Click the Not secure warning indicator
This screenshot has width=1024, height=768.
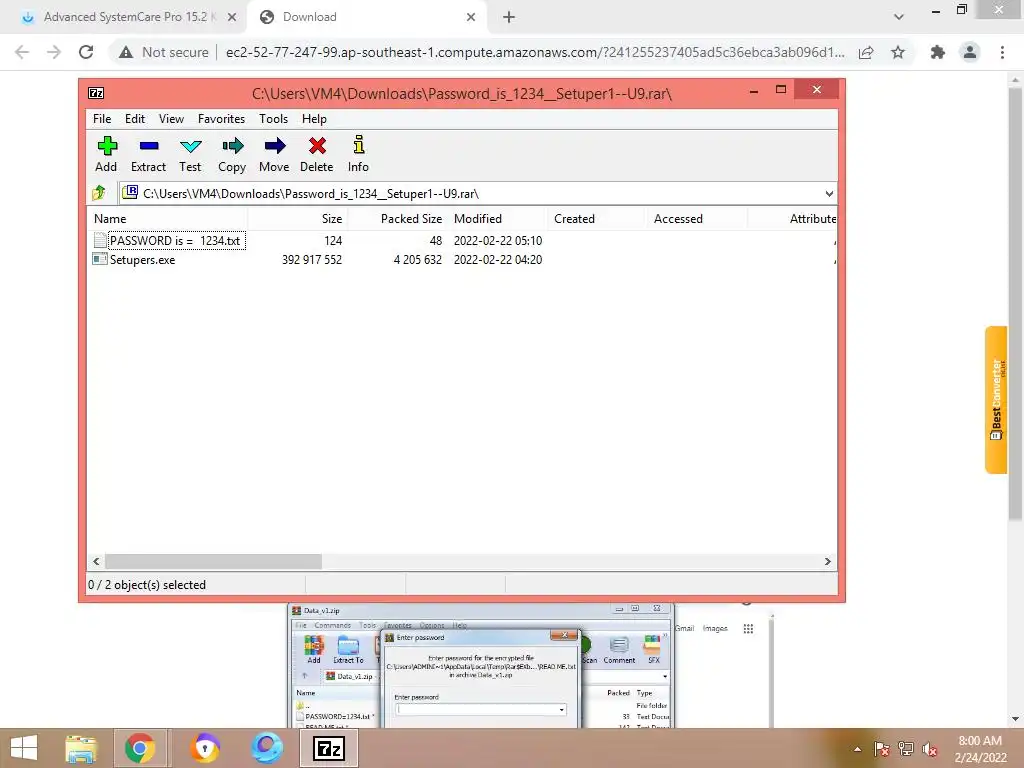click(164, 52)
